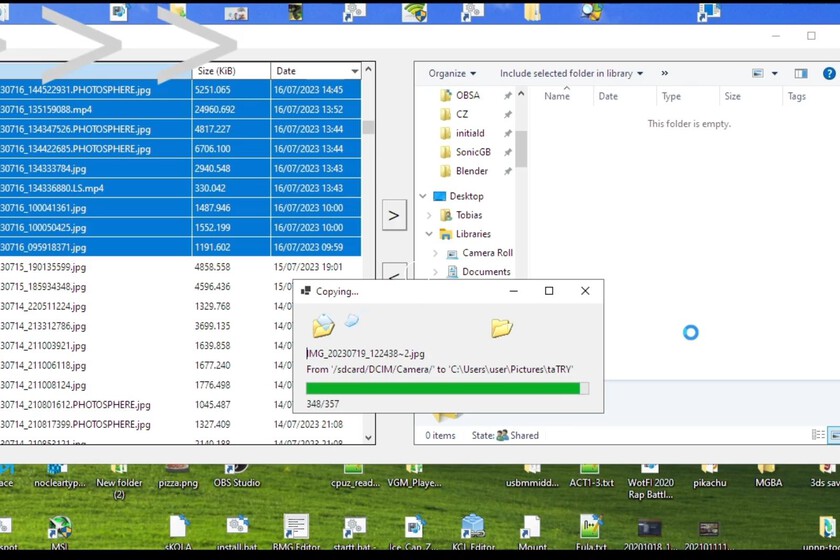The width and height of the screenshot is (840, 560).
Task: Open BMG Editor desktop shortcut
Action: pyautogui.click(x=296, y=533)
